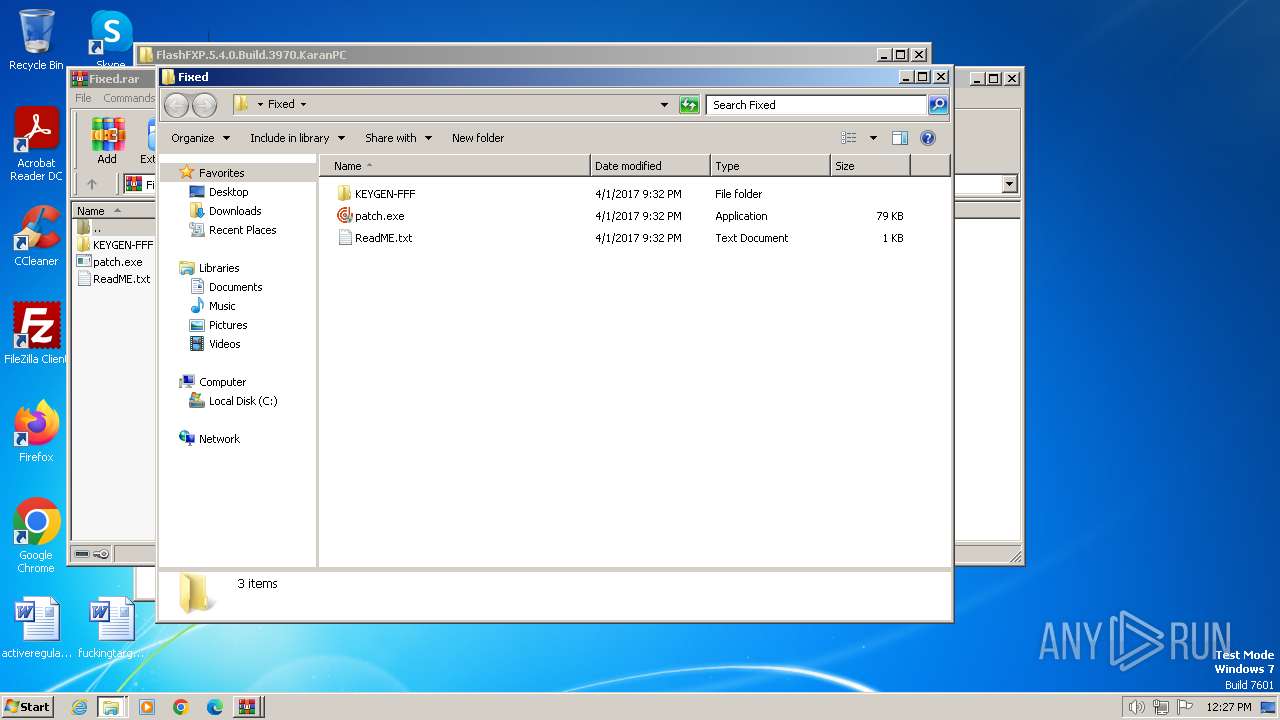Select Local Disk (C:) in navigation pane
1280x720 pixels.
point(242,401)
